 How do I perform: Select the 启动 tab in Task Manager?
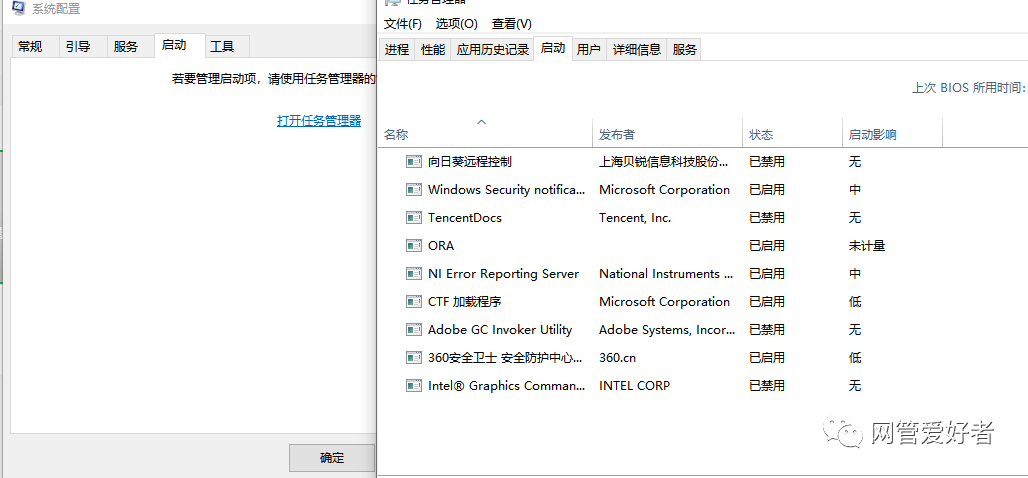[553, 48]
